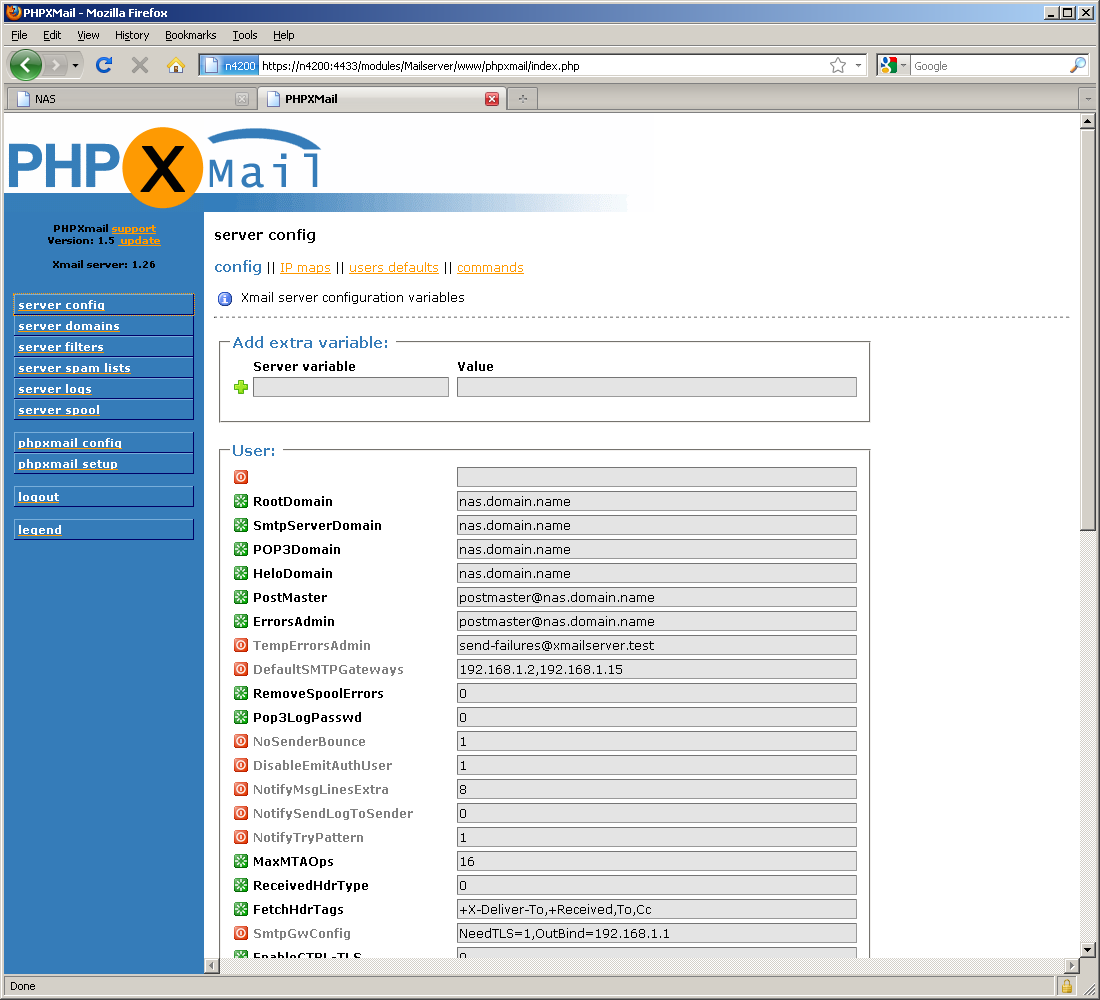This screenshot has width=1100, height=1000.
Task: Enable the DefaultSMTPGateways red icon
Action: 241,669
